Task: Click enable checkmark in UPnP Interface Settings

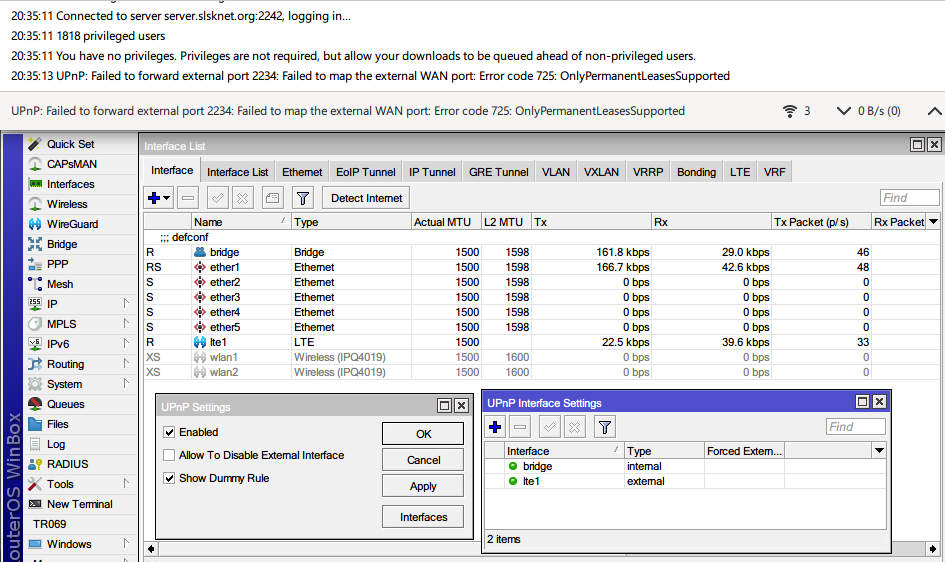Action: (550, 427)
